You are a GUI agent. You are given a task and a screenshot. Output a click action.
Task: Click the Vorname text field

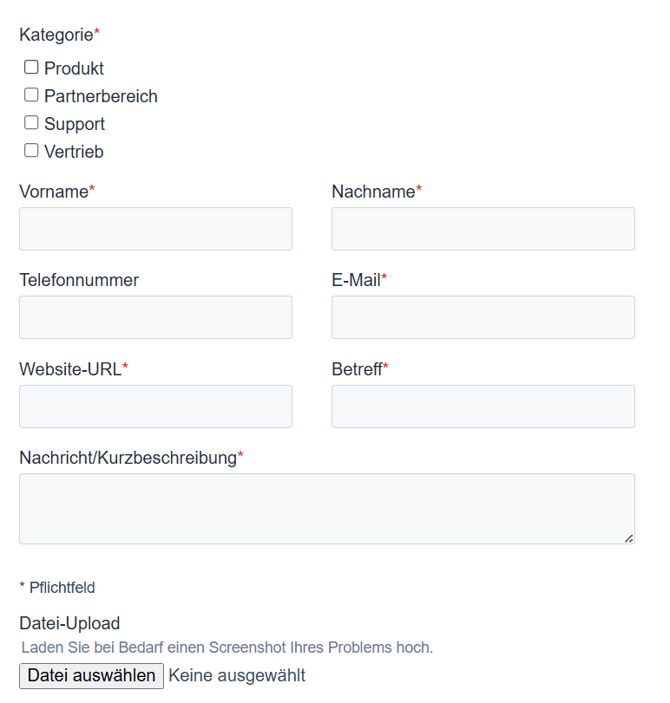[156, 229]
